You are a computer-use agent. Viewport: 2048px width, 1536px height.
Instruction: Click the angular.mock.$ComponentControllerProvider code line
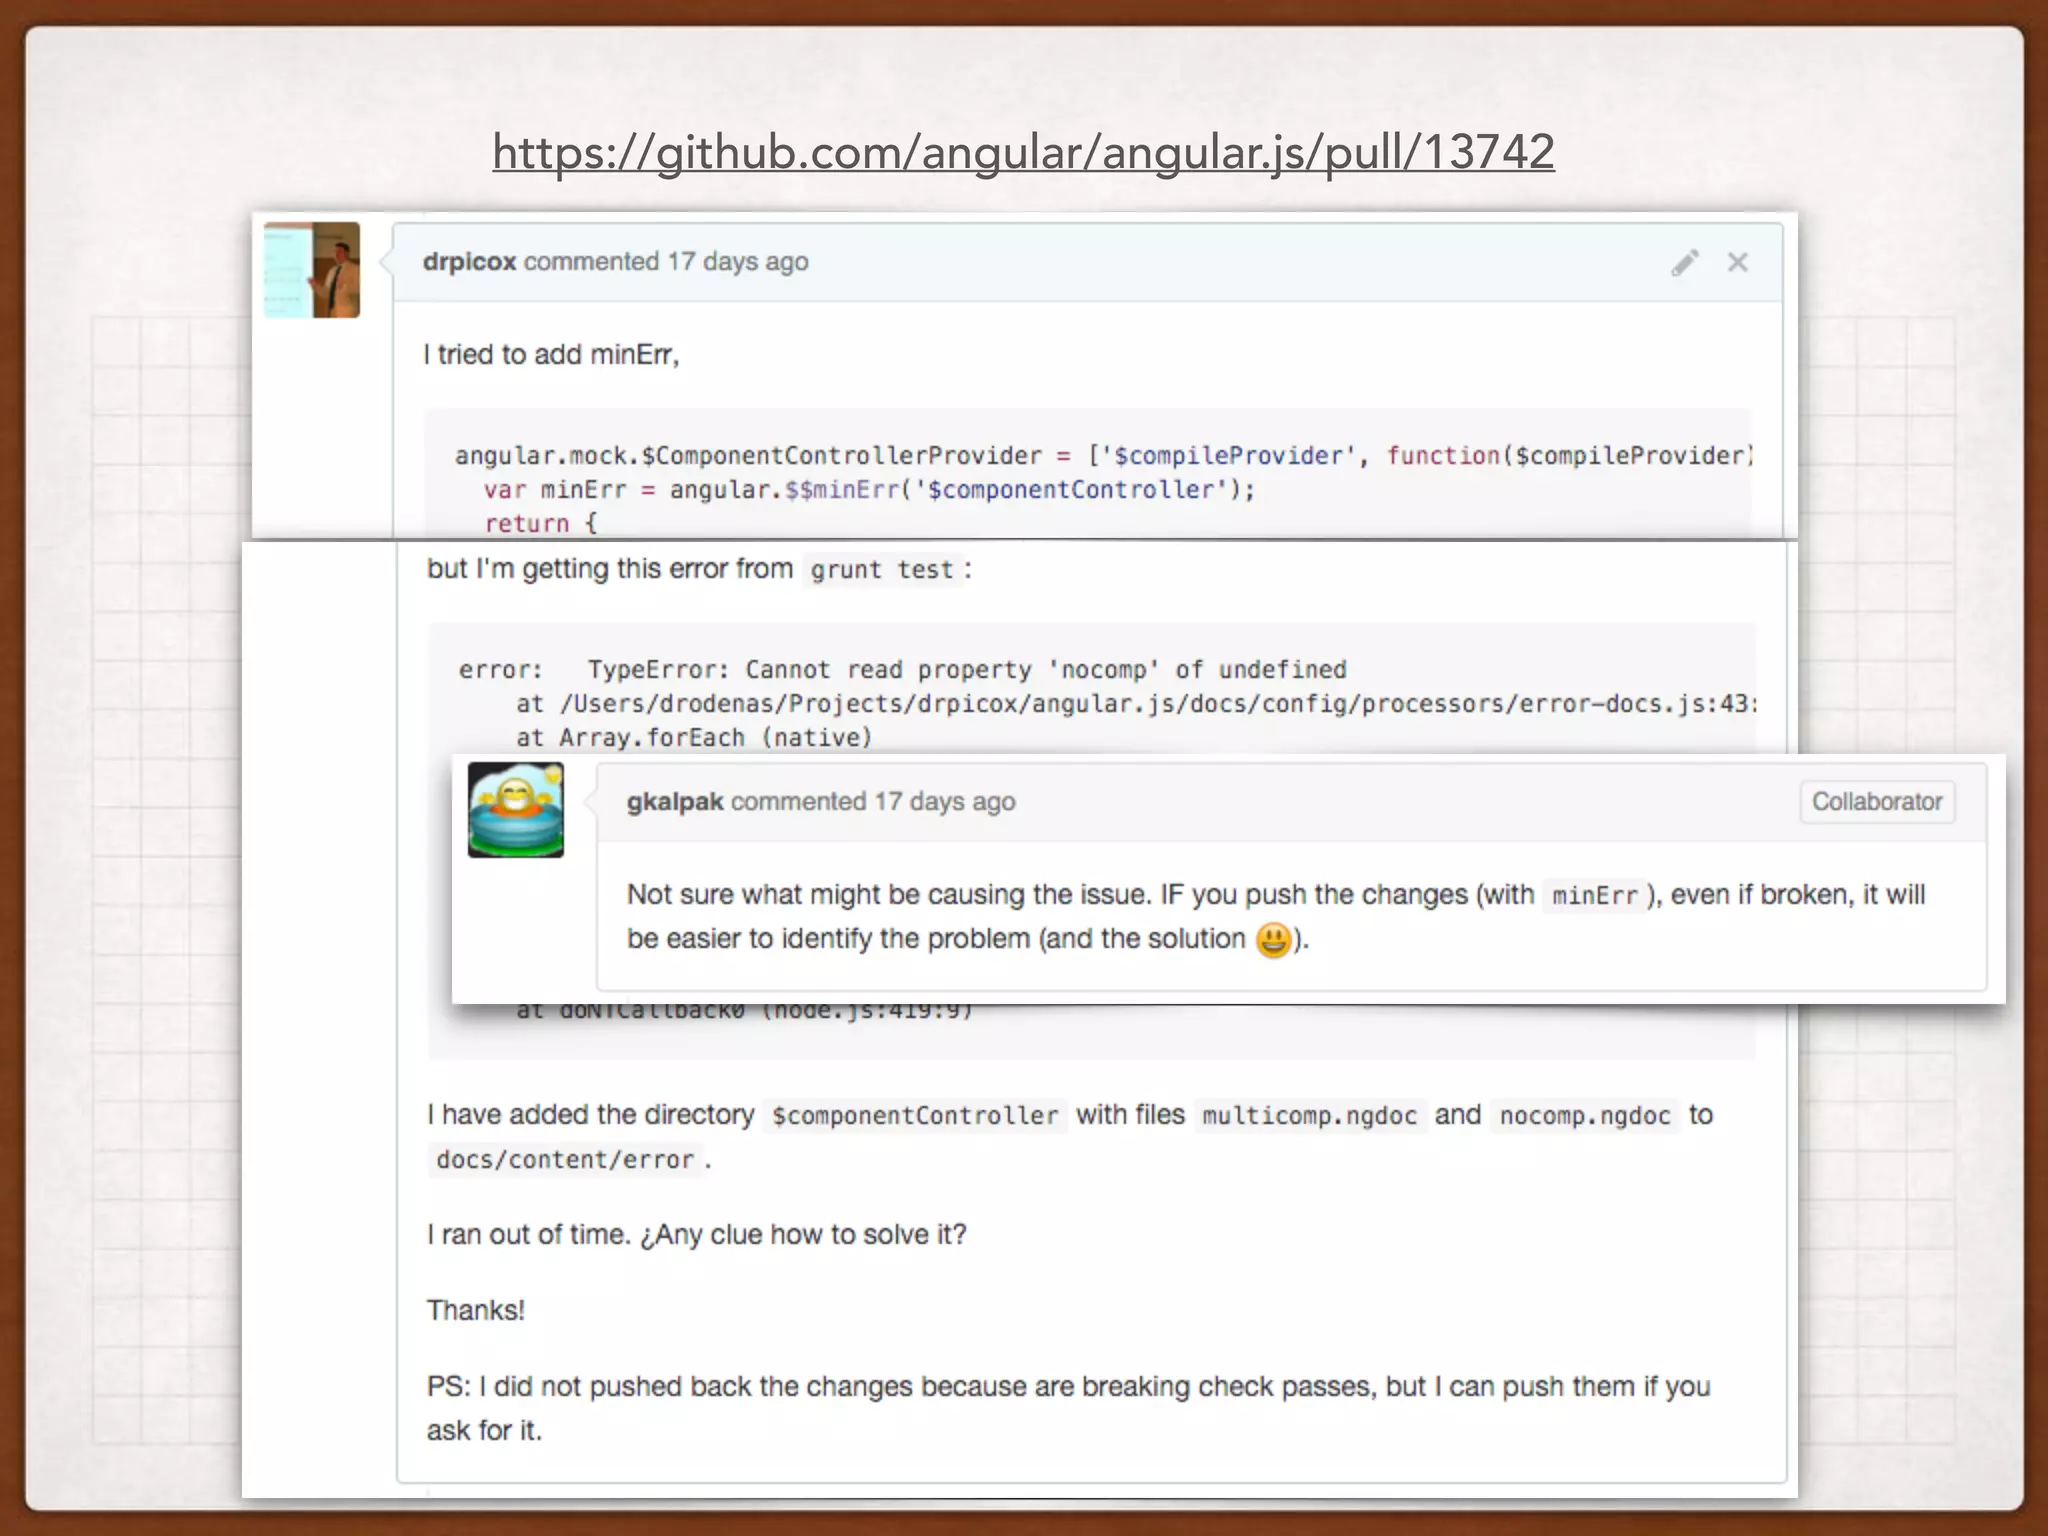click(1103, 456)
